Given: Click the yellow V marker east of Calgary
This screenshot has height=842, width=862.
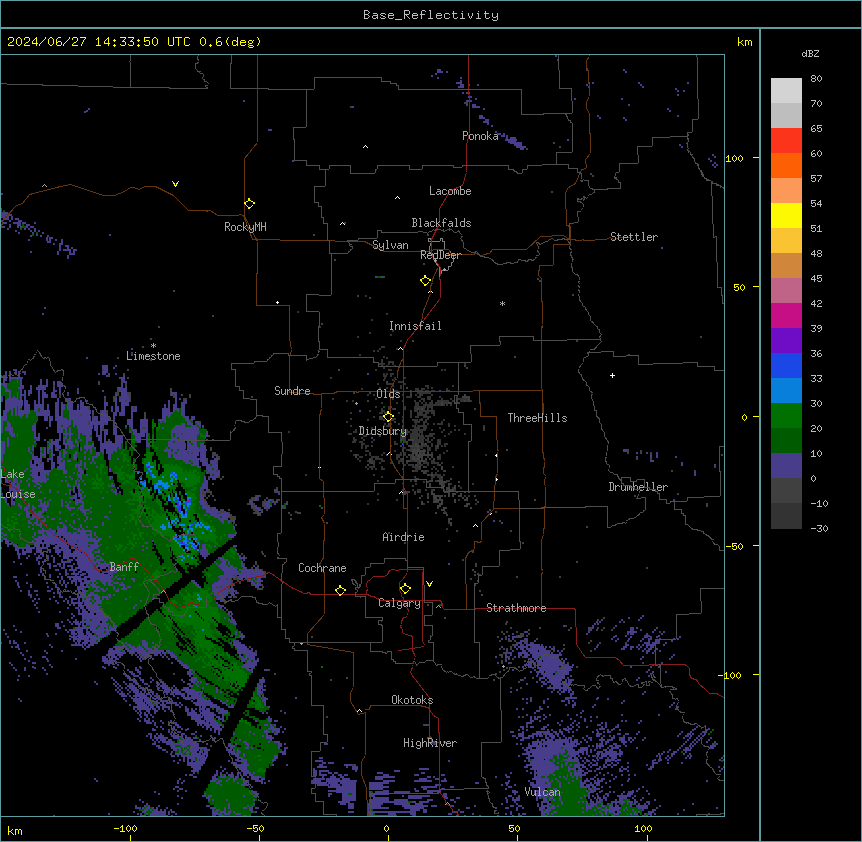Looking at the screenshot, I should 429,584.
